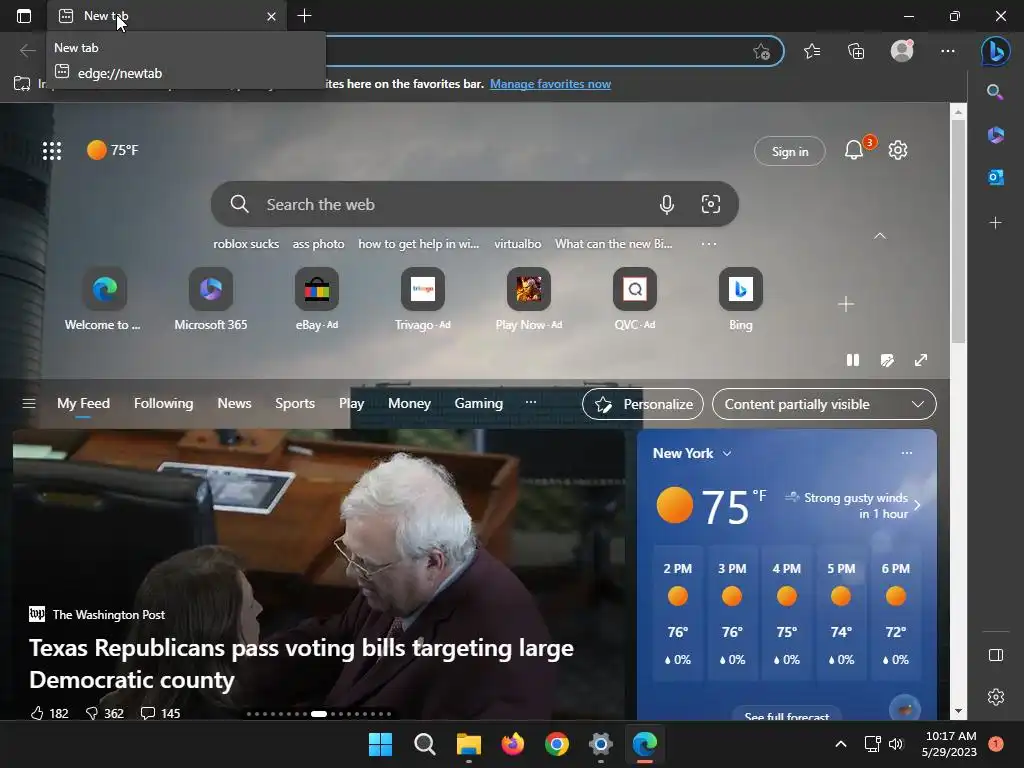Switch to the Sports tab
Screen dimensions: 1024x768
pos(295,404)
